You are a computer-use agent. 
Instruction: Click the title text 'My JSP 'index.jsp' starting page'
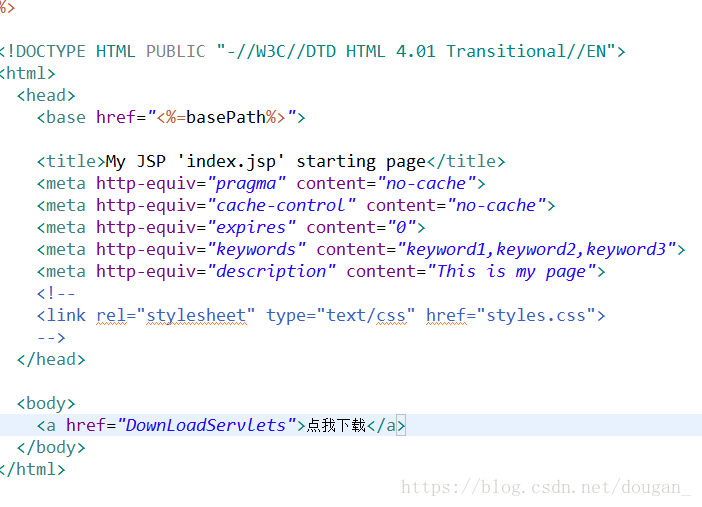[x=265, y=162]
